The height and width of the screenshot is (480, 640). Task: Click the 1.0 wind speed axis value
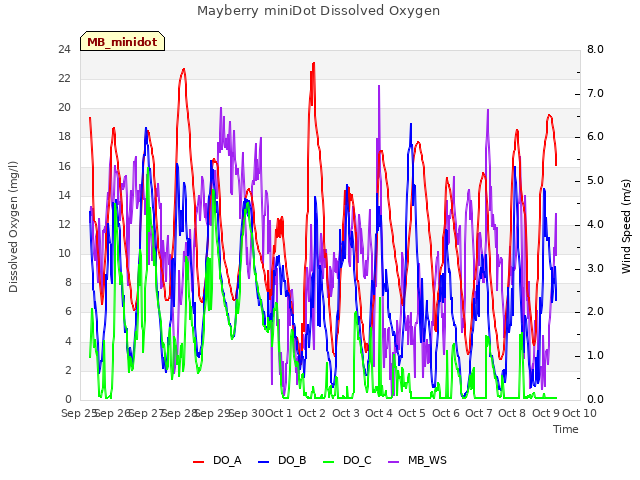pyautogui.click(x=595, y=356)
